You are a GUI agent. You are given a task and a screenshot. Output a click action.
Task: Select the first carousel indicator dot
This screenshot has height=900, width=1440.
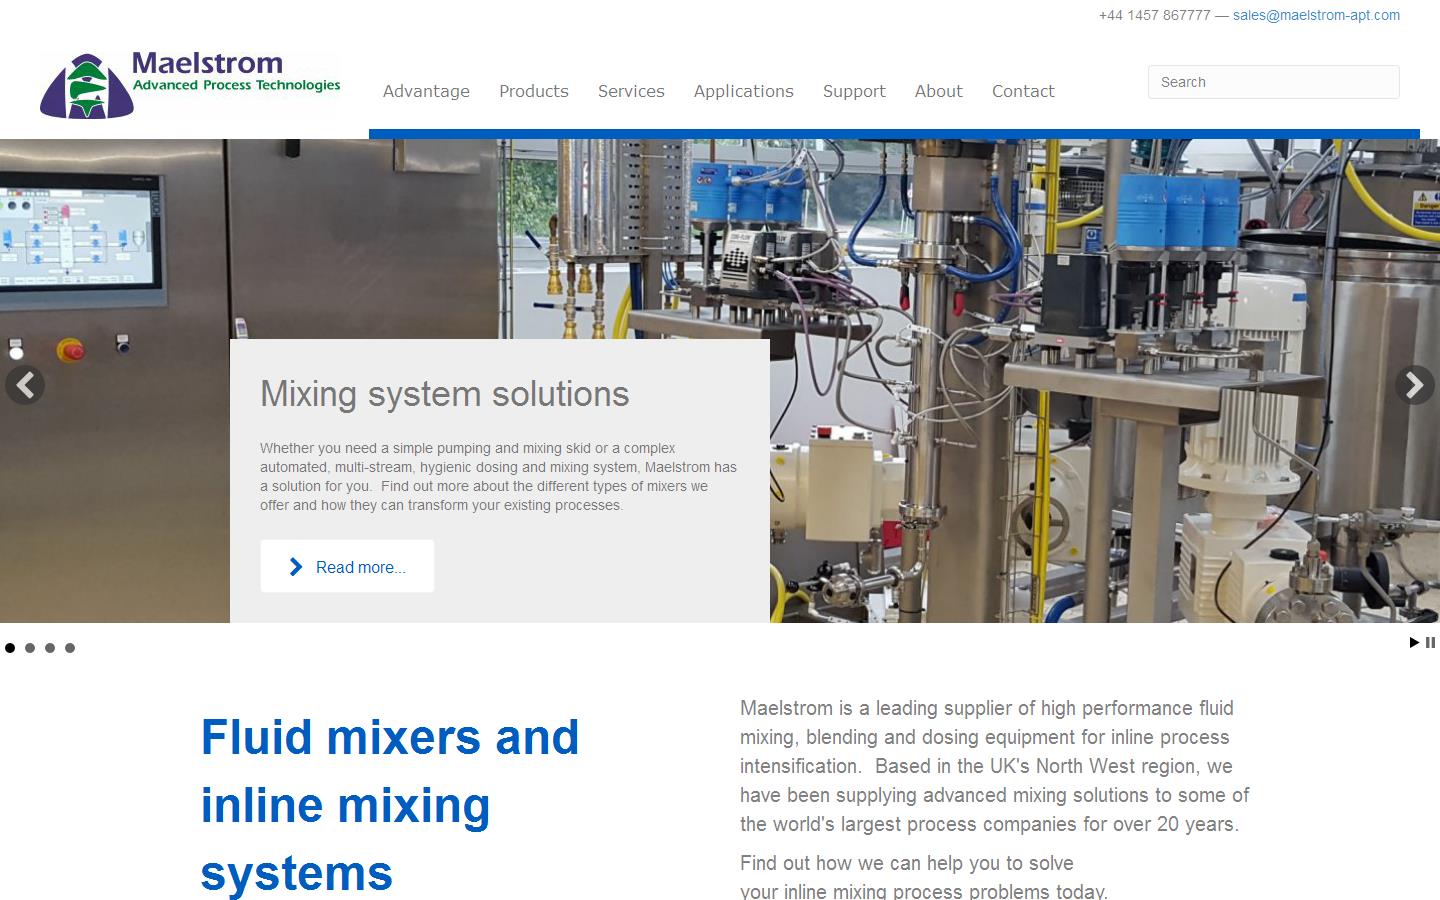coord(10,648)
